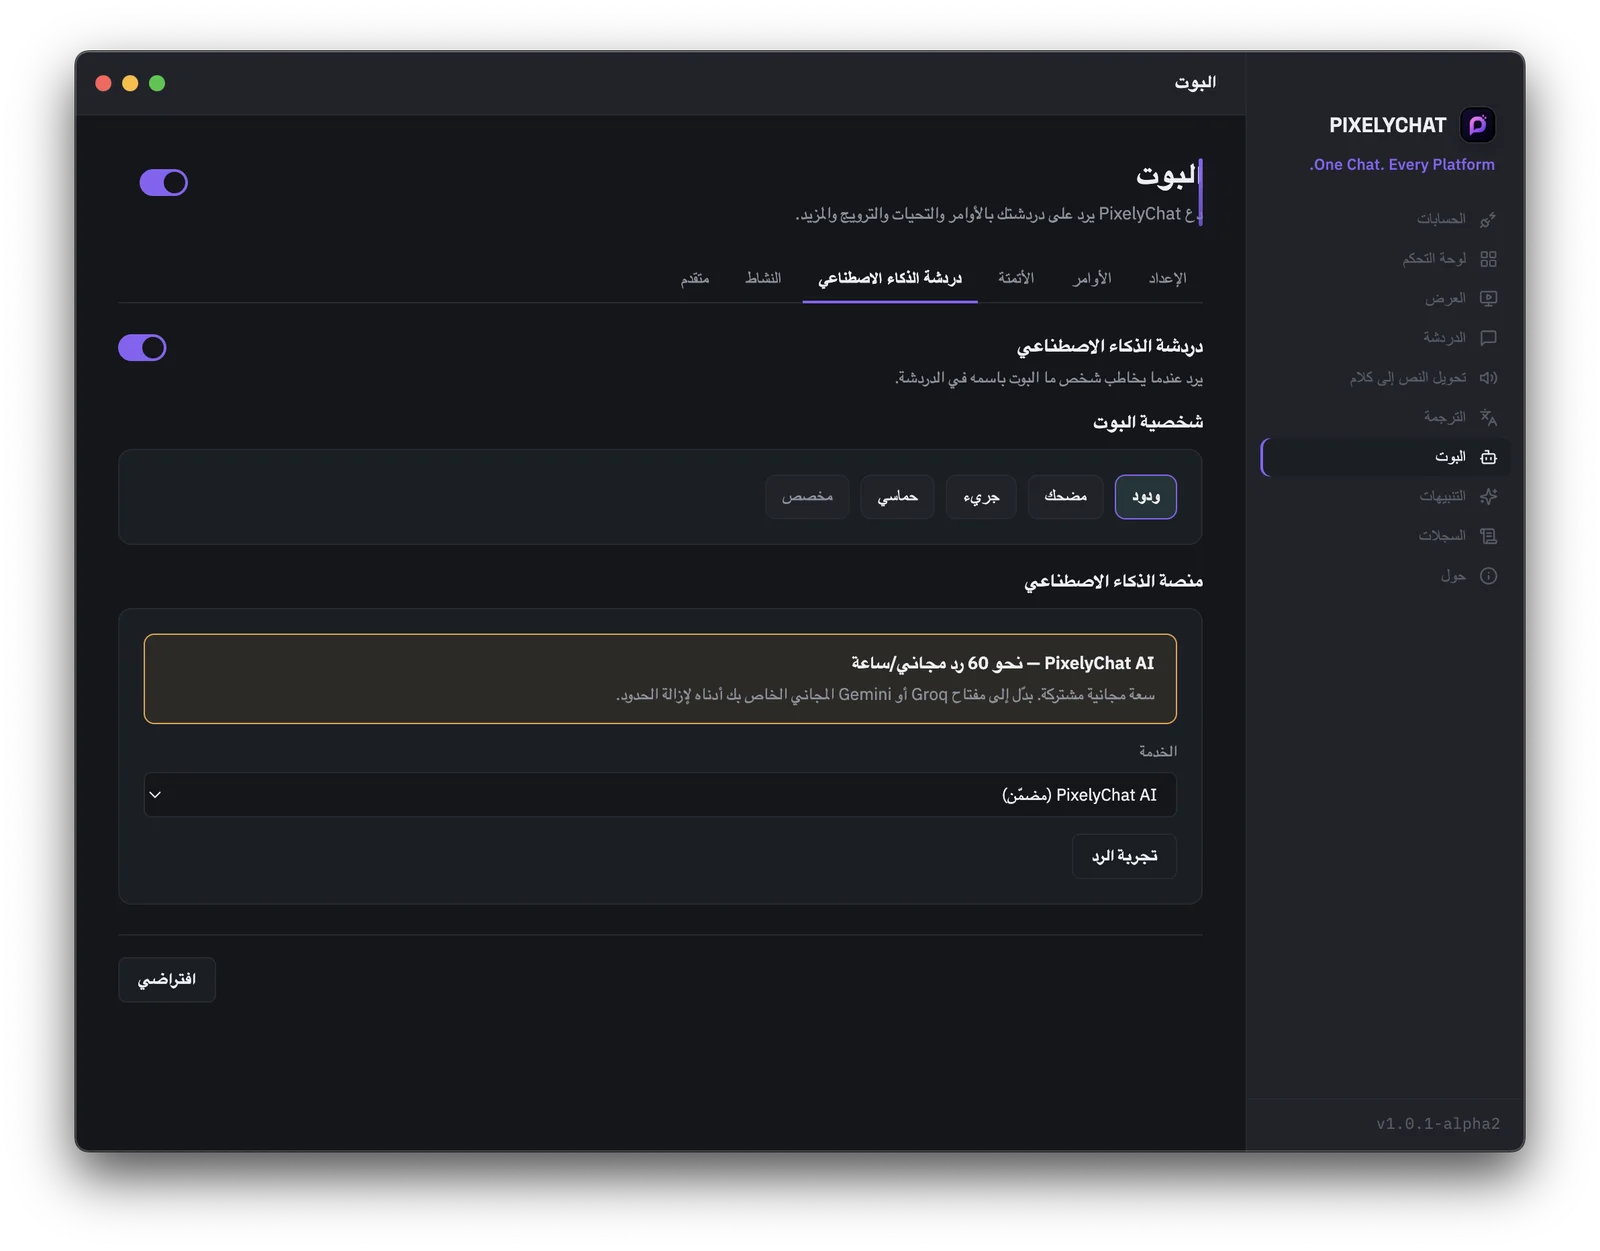1600x1251 pixels.
Task: Open the الخدمة PixelyChat AI dropdown
Action: pyautogui.click(x=660, y=795)
